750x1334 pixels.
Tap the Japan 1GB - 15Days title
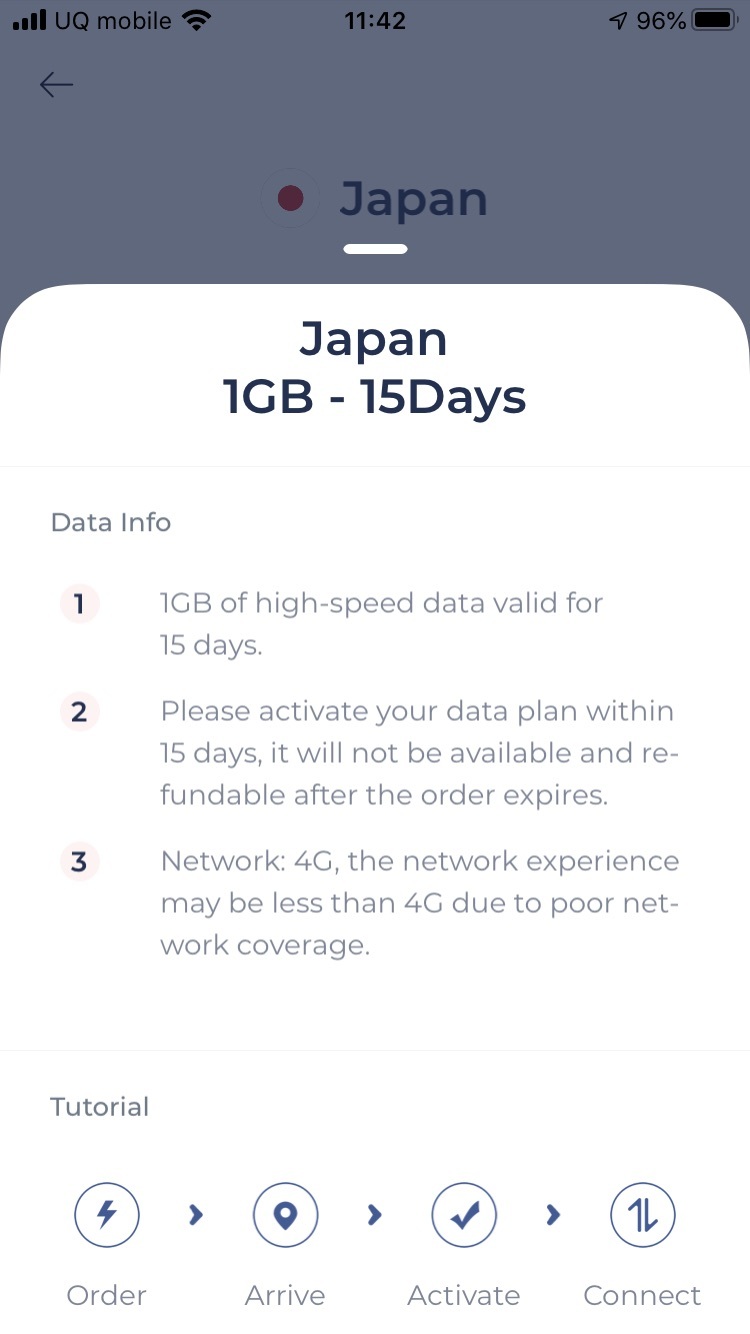[x=374, y=368]
